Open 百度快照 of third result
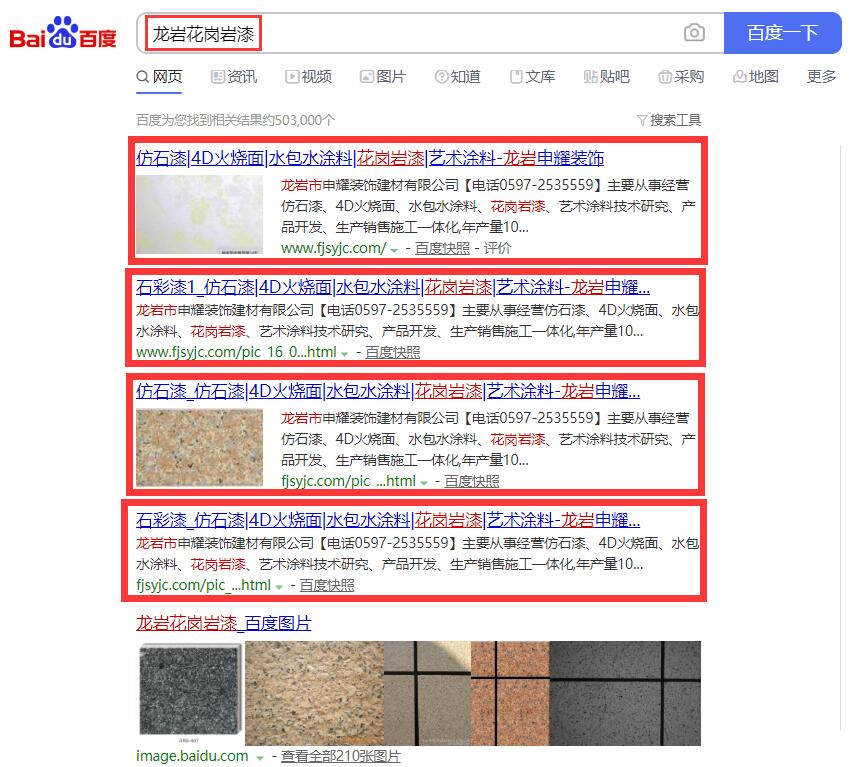Image resolution: width=850 pixels, height=767 pixels. point(472,481)
